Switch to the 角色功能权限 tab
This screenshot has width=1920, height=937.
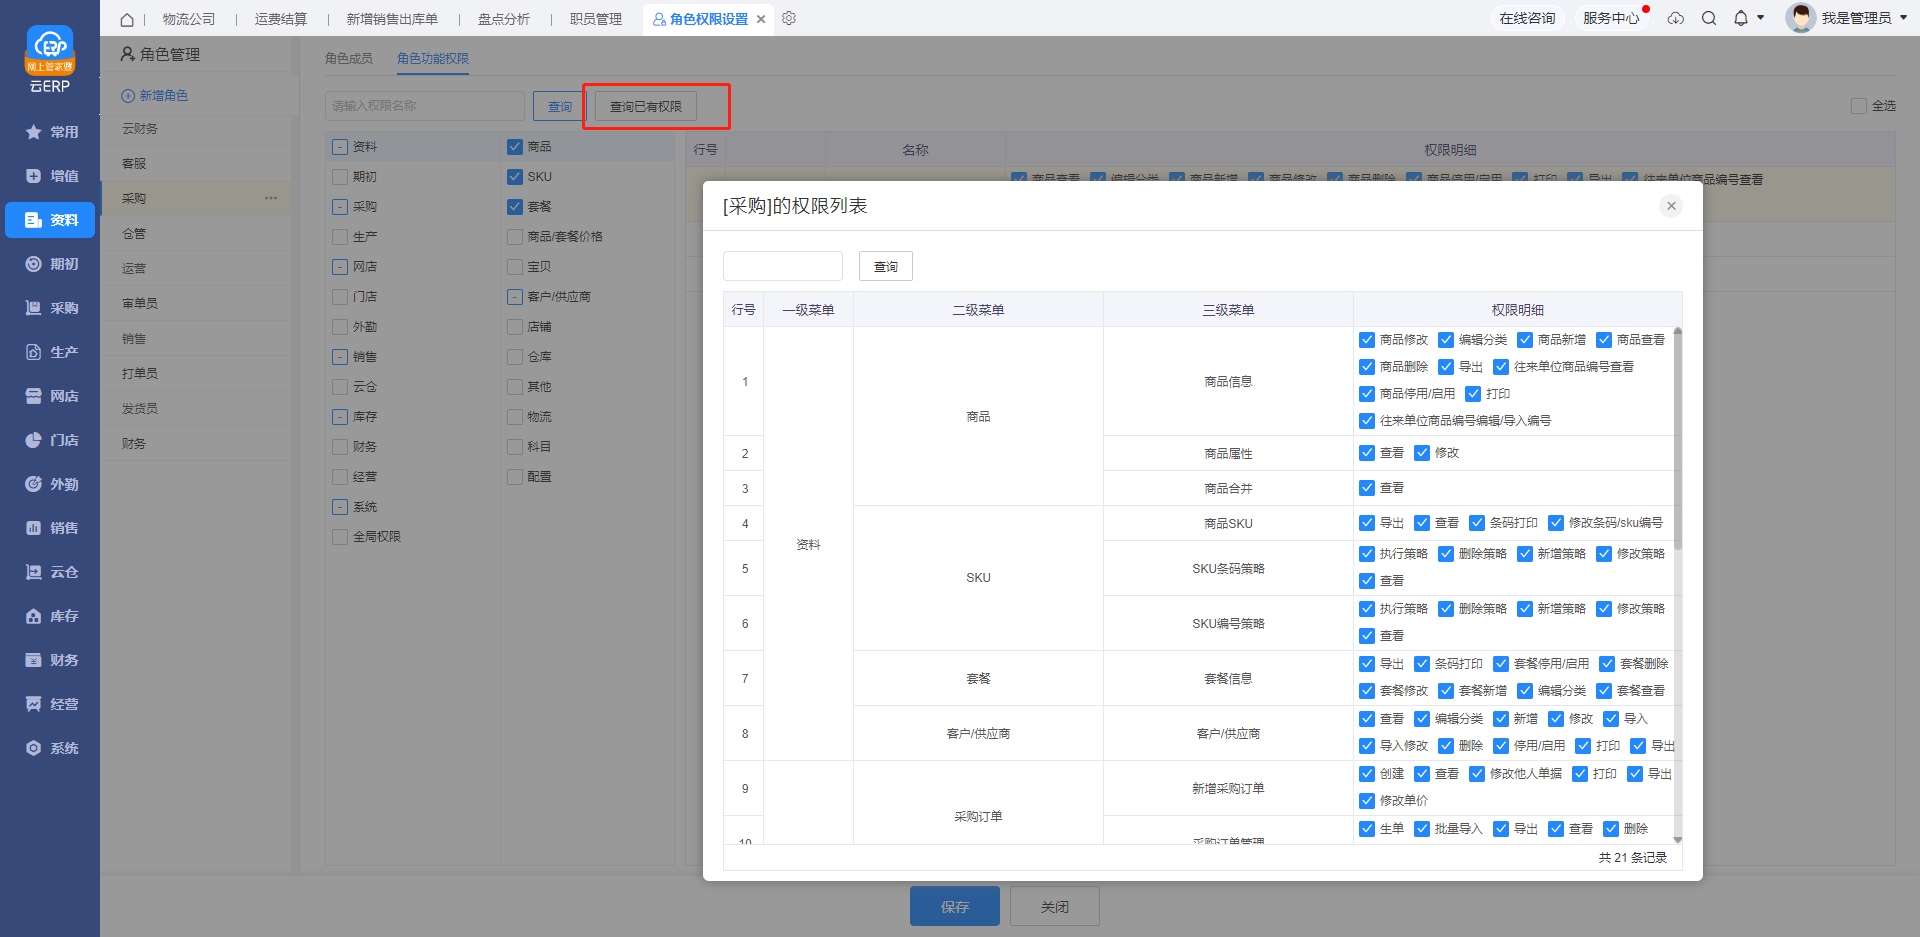click(x=433, y=59)
